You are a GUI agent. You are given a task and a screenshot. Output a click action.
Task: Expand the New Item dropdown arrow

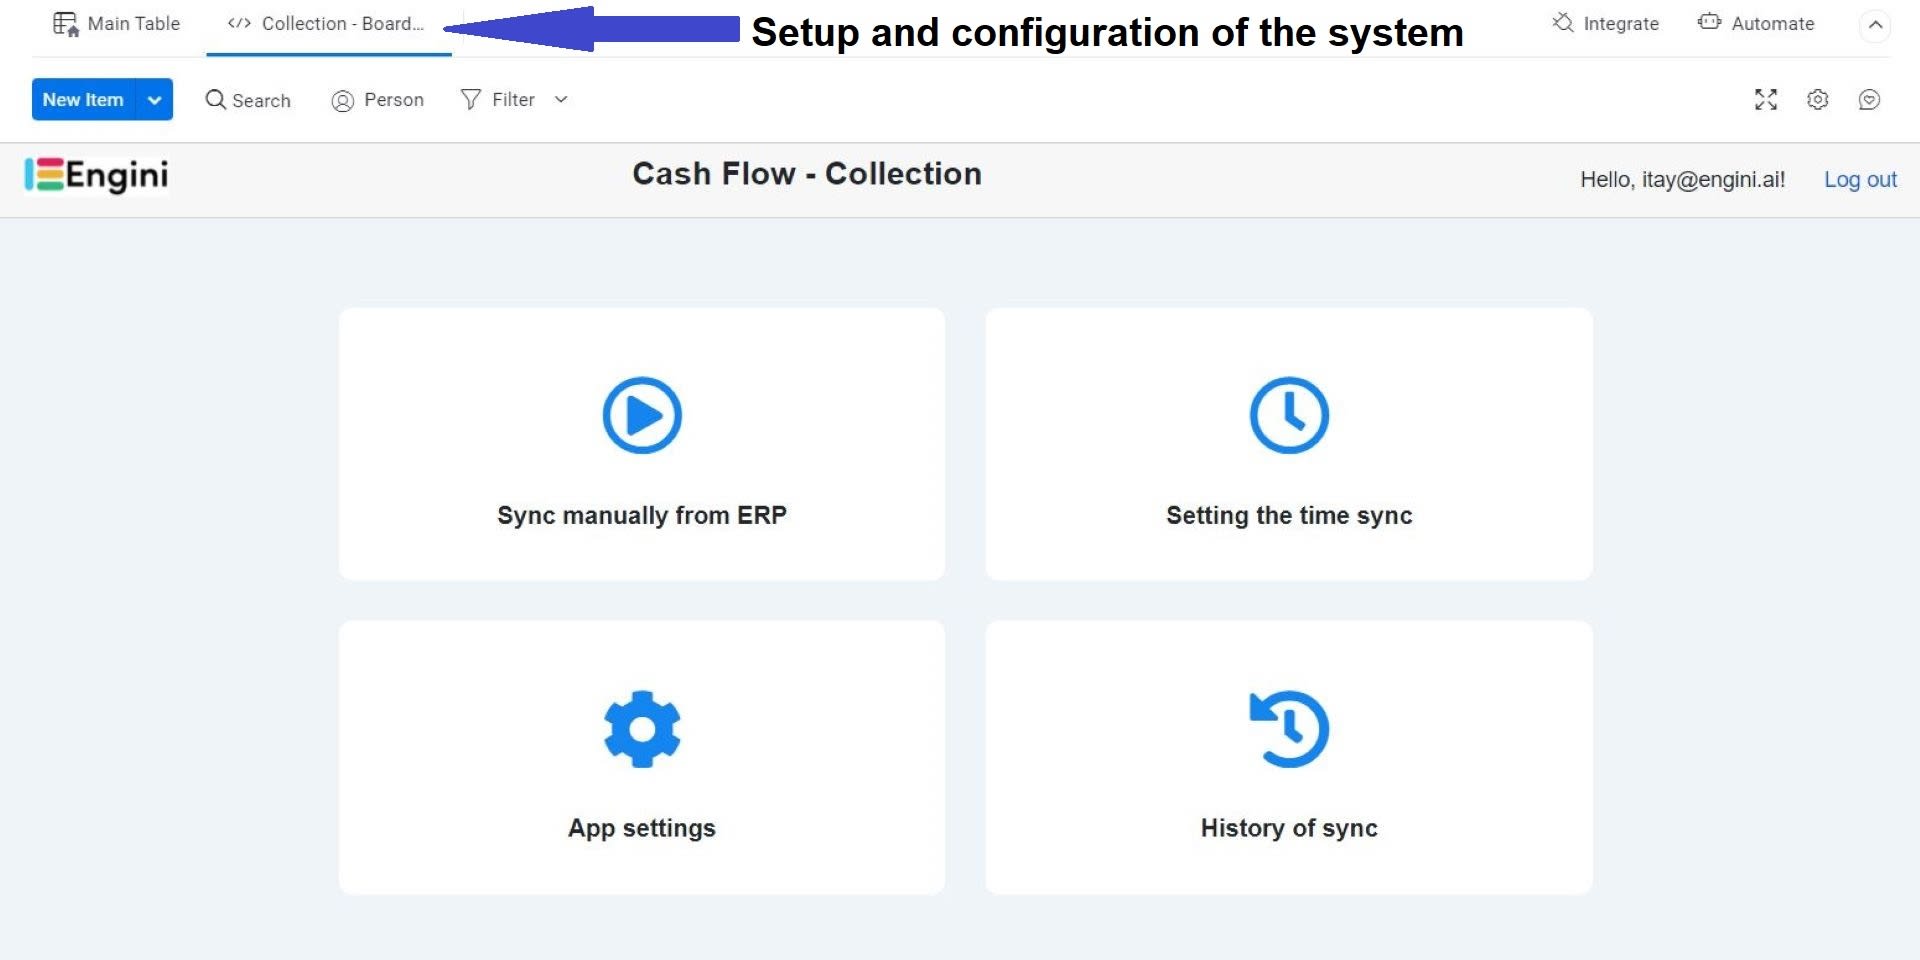click(154, 100)
